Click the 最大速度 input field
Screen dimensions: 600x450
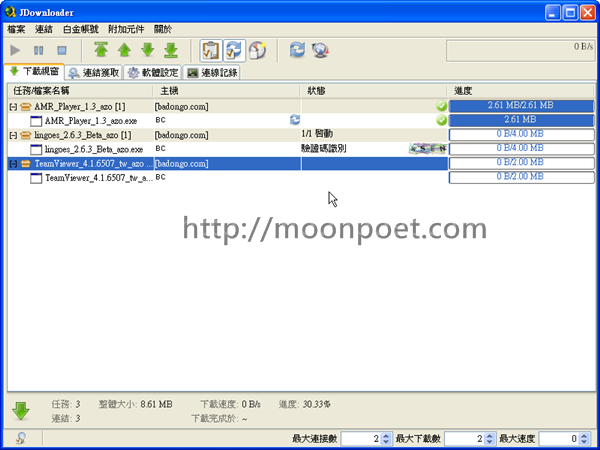pos(559,439)
